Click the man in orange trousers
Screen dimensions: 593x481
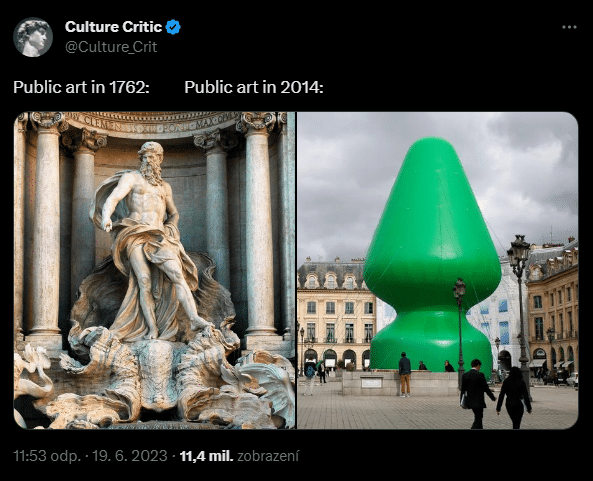pos(405,374)
